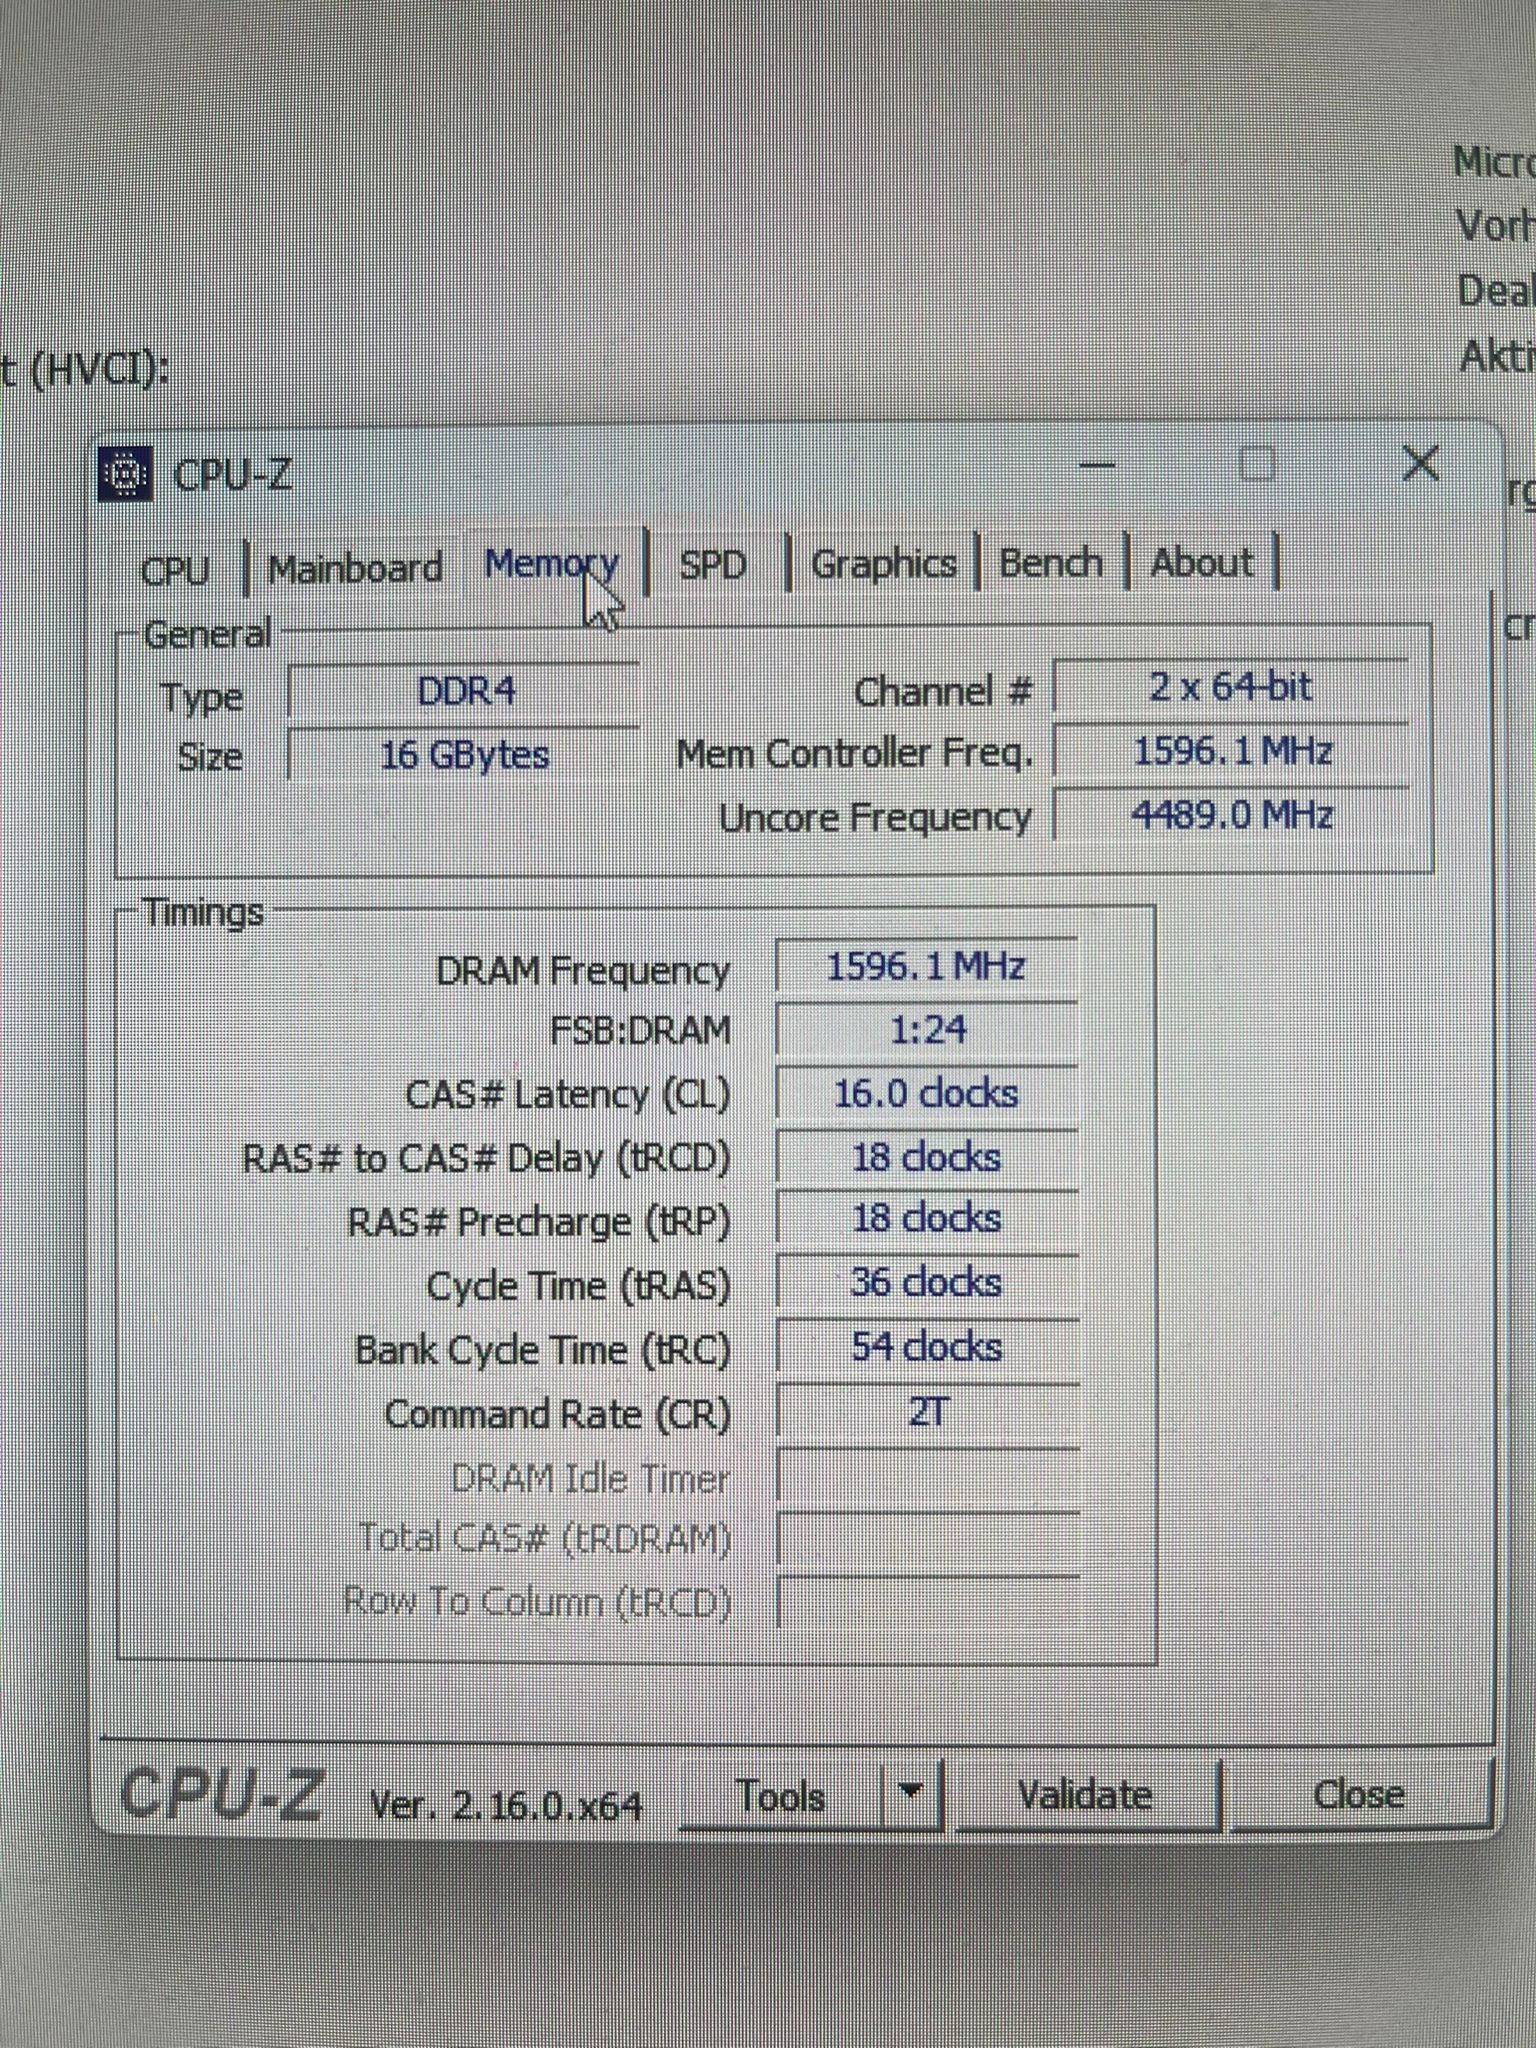Click the empty Row To Column field

pos(927,1602)
